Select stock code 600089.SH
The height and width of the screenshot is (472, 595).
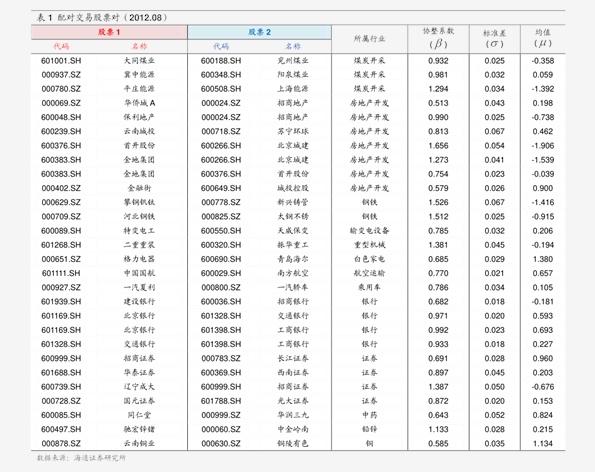tap(61, 231)
